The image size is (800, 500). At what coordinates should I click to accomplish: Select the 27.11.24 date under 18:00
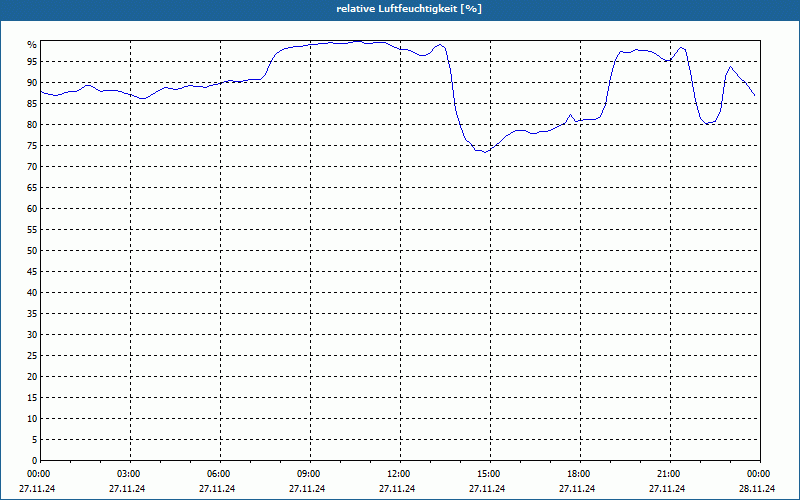[577, 489]
